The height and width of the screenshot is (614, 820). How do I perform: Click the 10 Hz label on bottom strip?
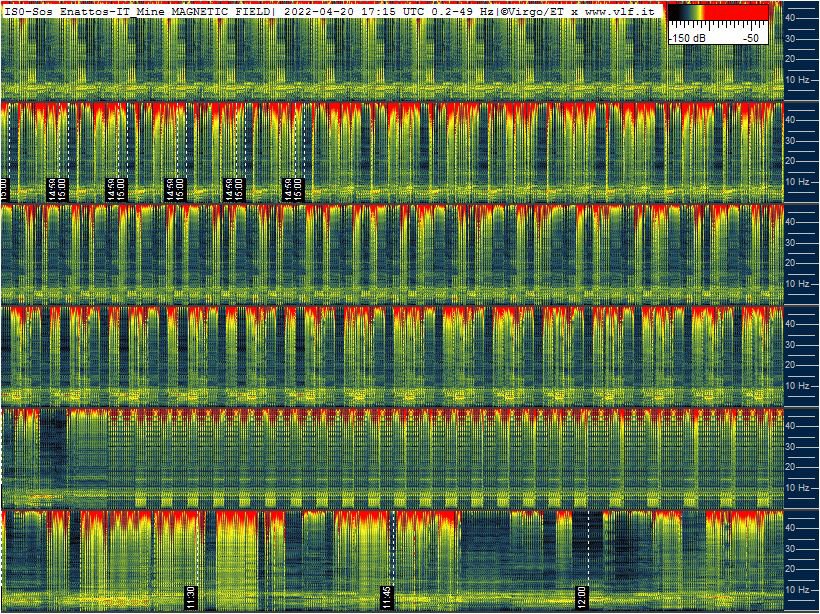[x=797, y=590]
